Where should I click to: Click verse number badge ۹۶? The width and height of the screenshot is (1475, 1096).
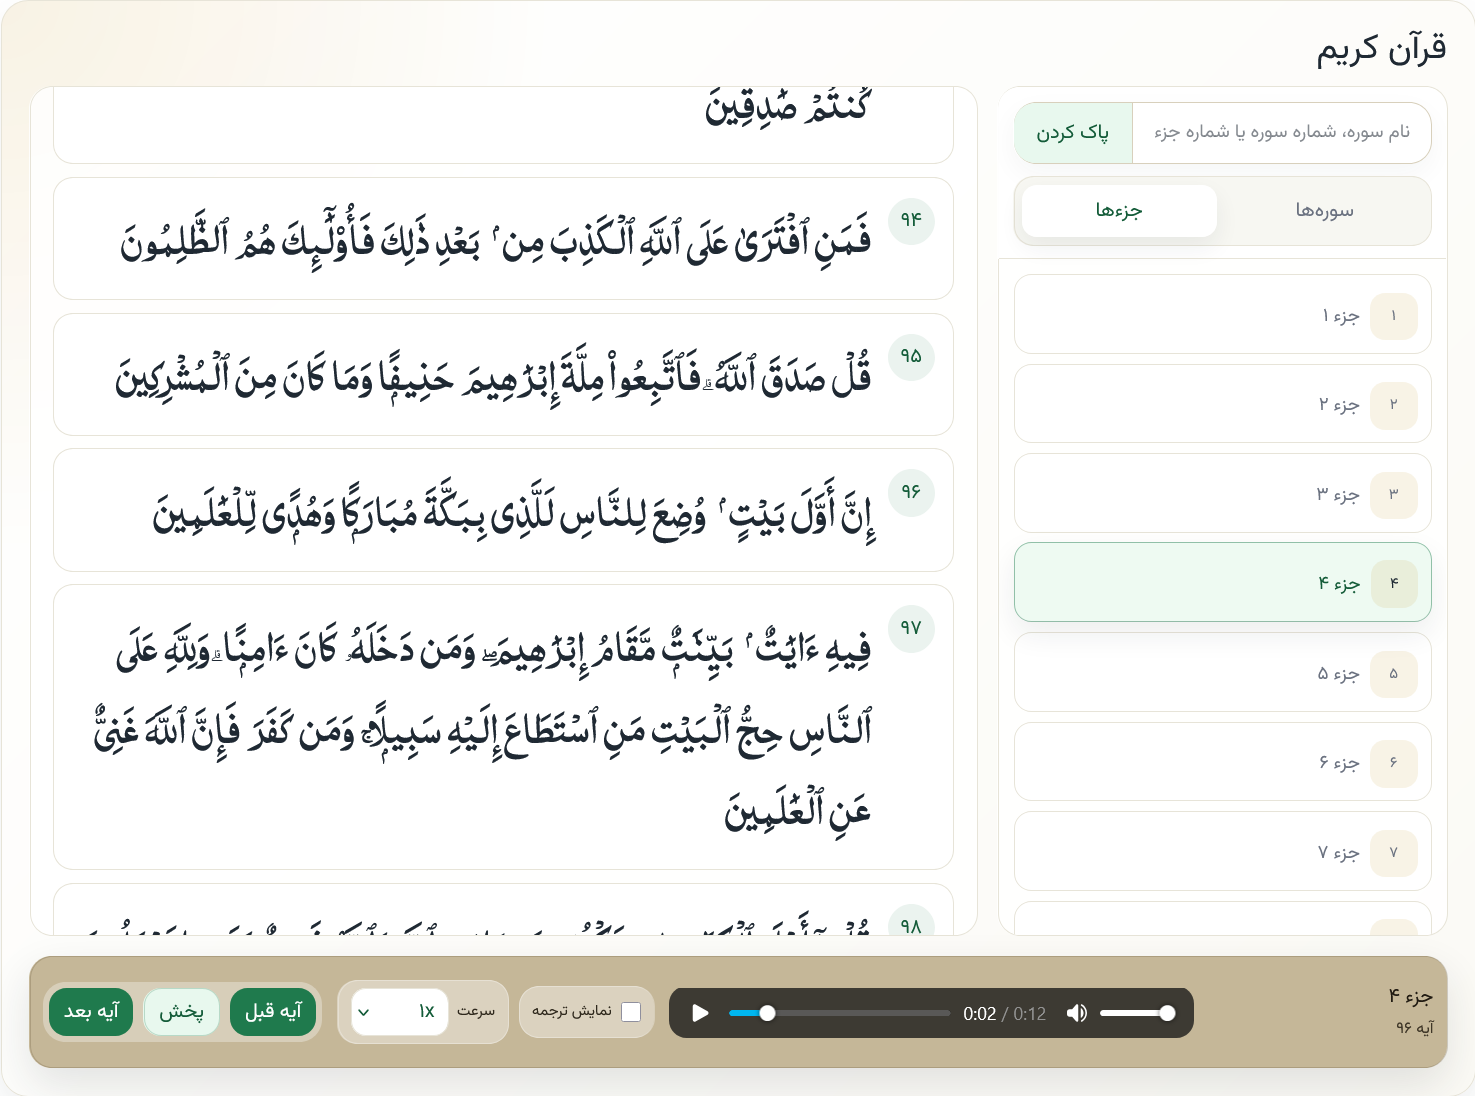coord(911,492)
